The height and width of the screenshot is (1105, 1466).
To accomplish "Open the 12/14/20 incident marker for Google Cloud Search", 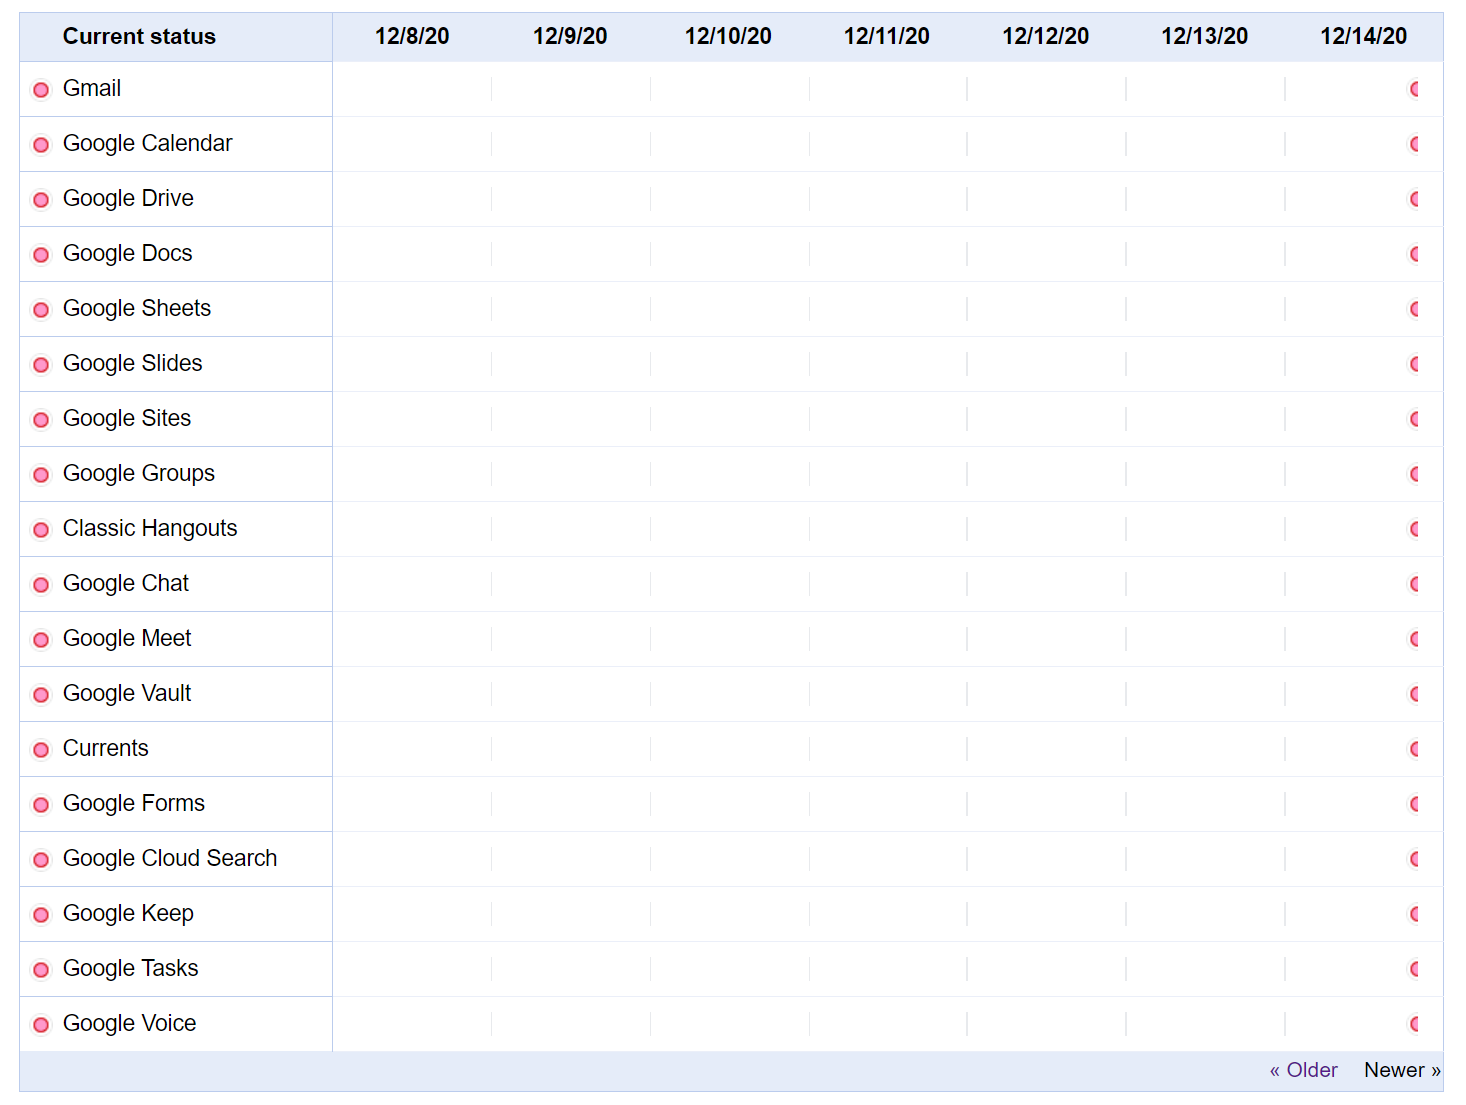I will click(x=1414, y=859).
